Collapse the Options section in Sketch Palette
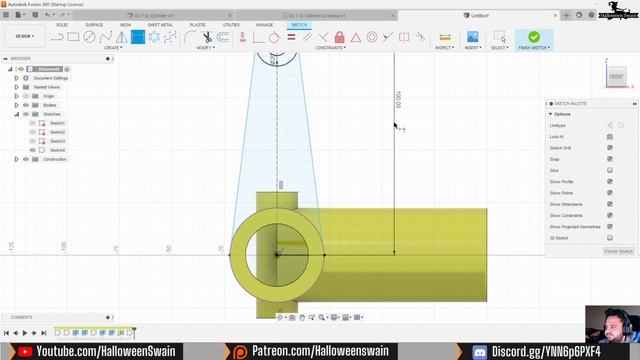The height and width of the screenshot is (360, 640). (551, 114)
